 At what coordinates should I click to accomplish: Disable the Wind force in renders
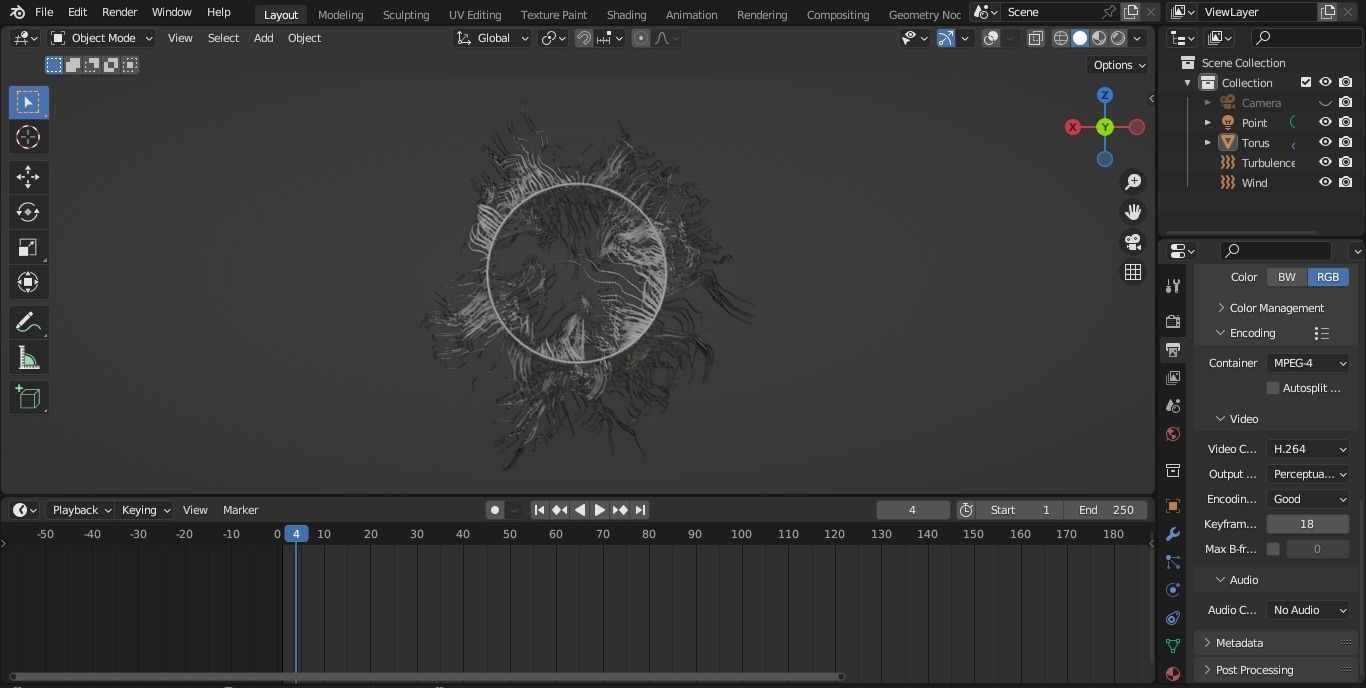1345,182
